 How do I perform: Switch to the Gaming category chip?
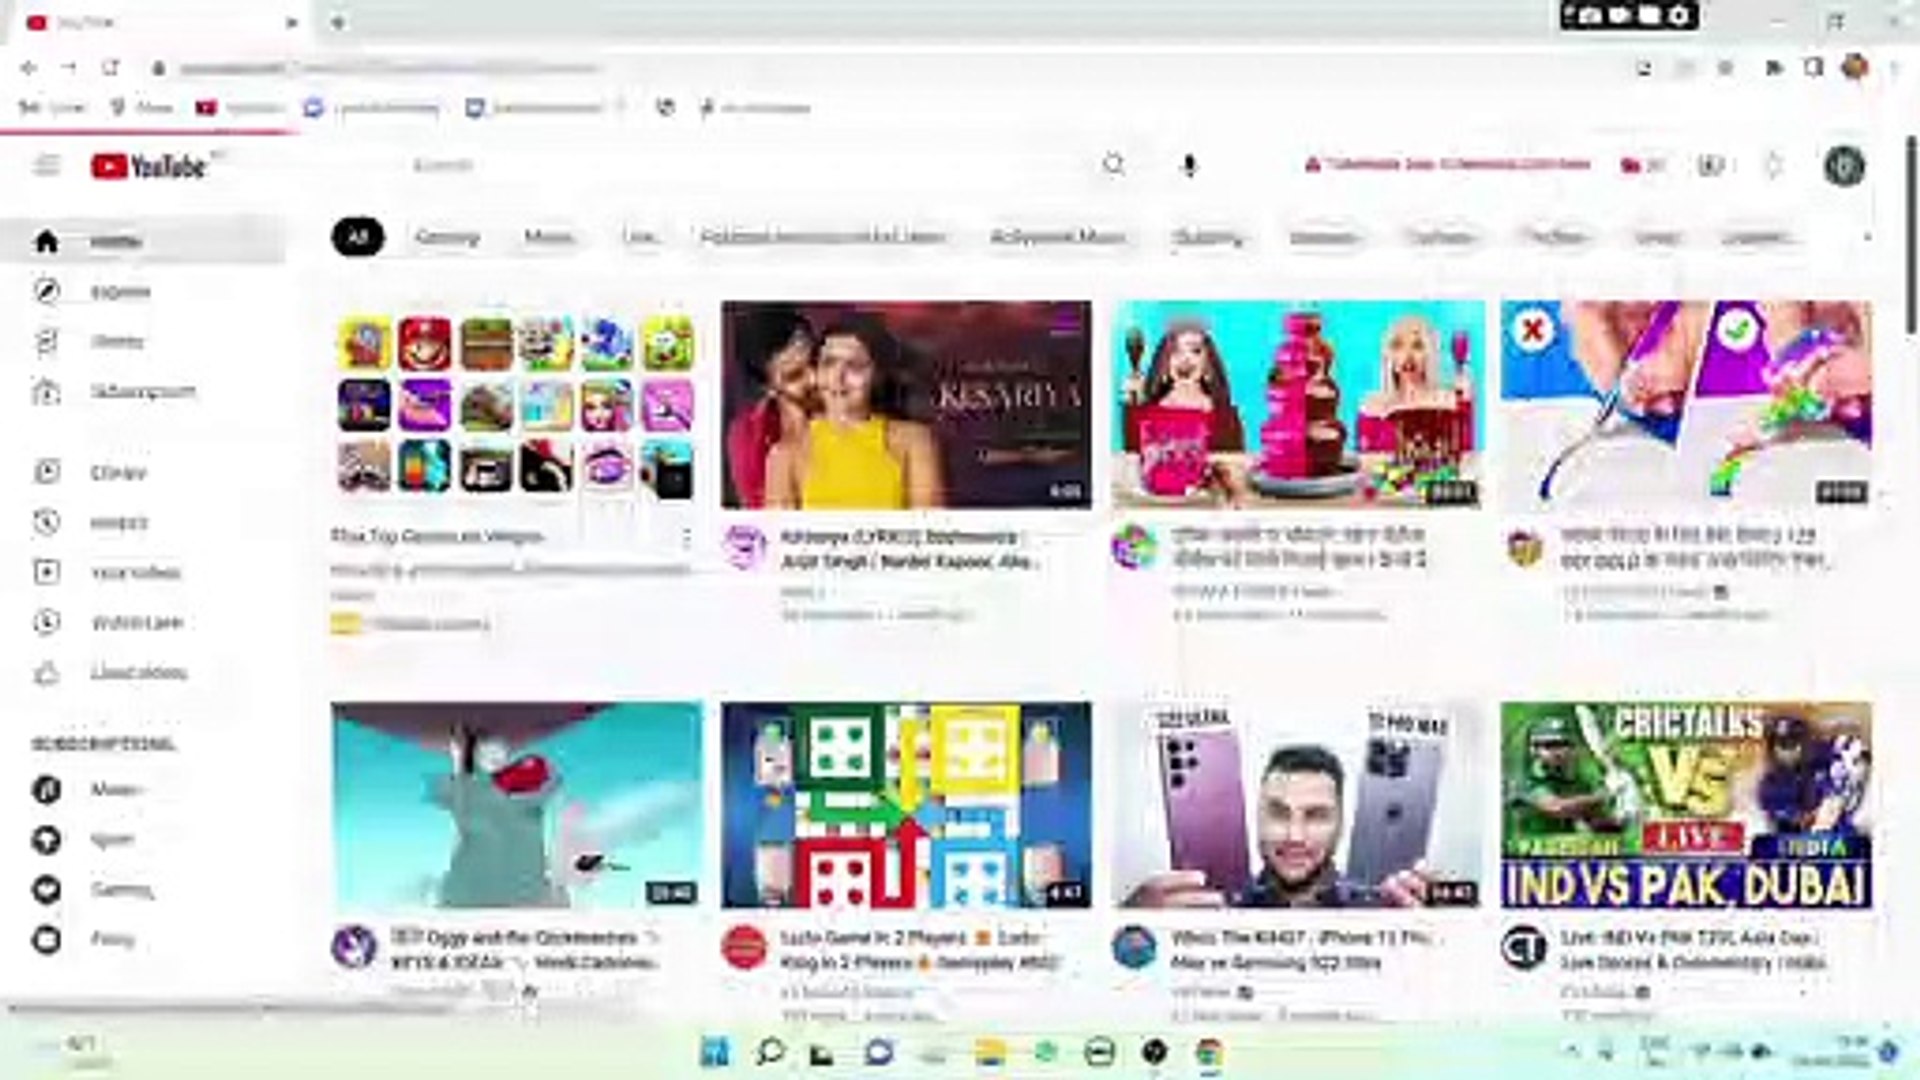coord(447,237)
